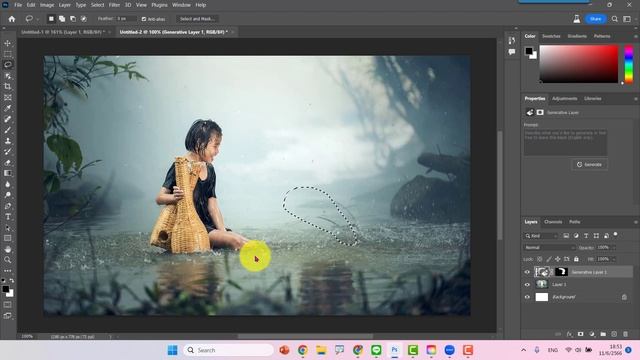Click the Add to selection icon

62,19
